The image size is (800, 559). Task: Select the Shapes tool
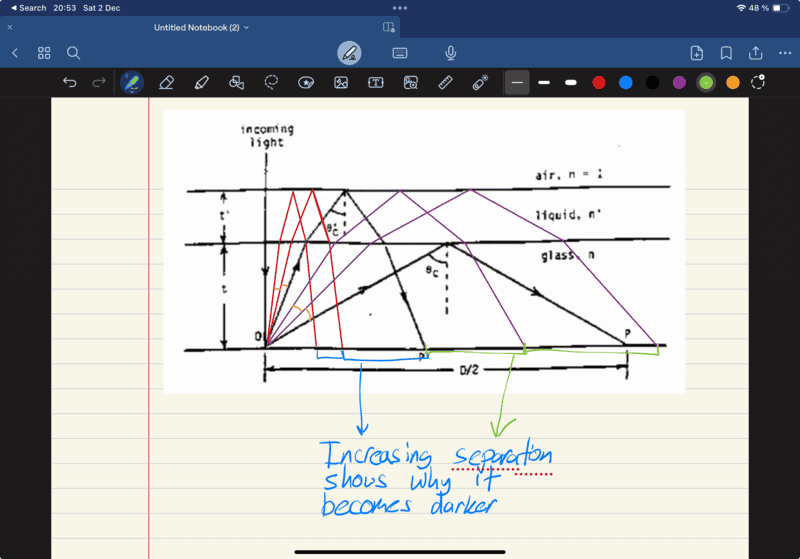(x=236, y=83)
